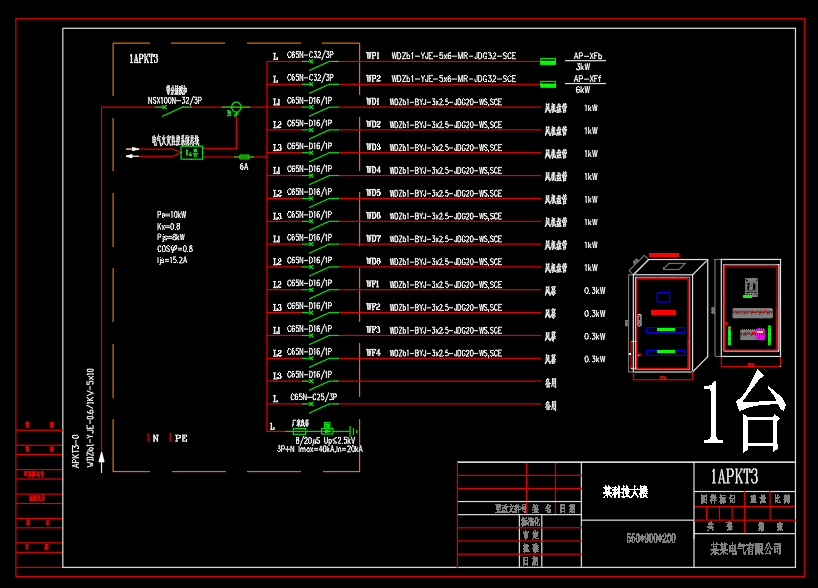Select the N busbar label
Image resolution: width=818 pixels, height=588 pixels.
pos(155,438)
